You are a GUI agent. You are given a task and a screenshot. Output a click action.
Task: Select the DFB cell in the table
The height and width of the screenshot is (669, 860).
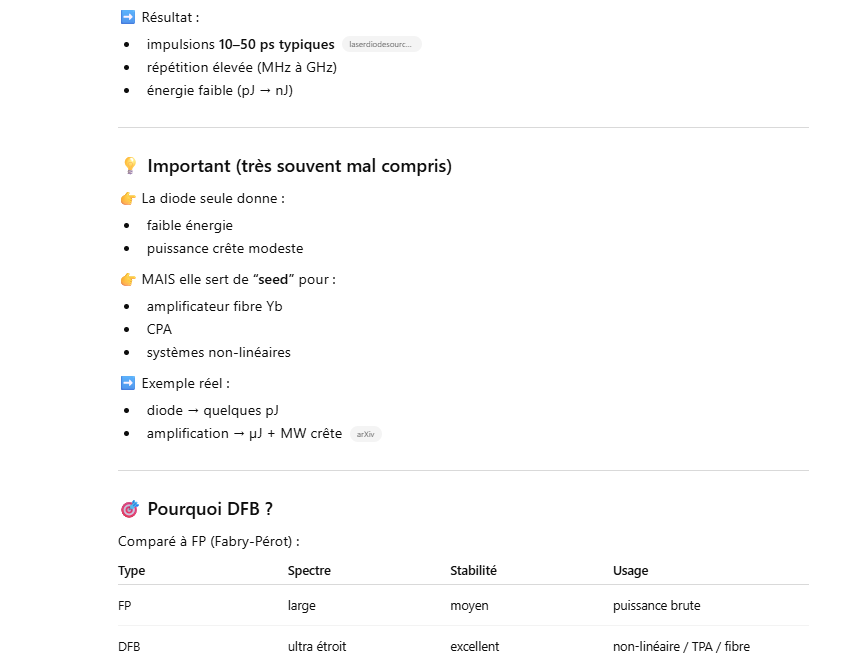pyautogui.click(x=129, y=647)
